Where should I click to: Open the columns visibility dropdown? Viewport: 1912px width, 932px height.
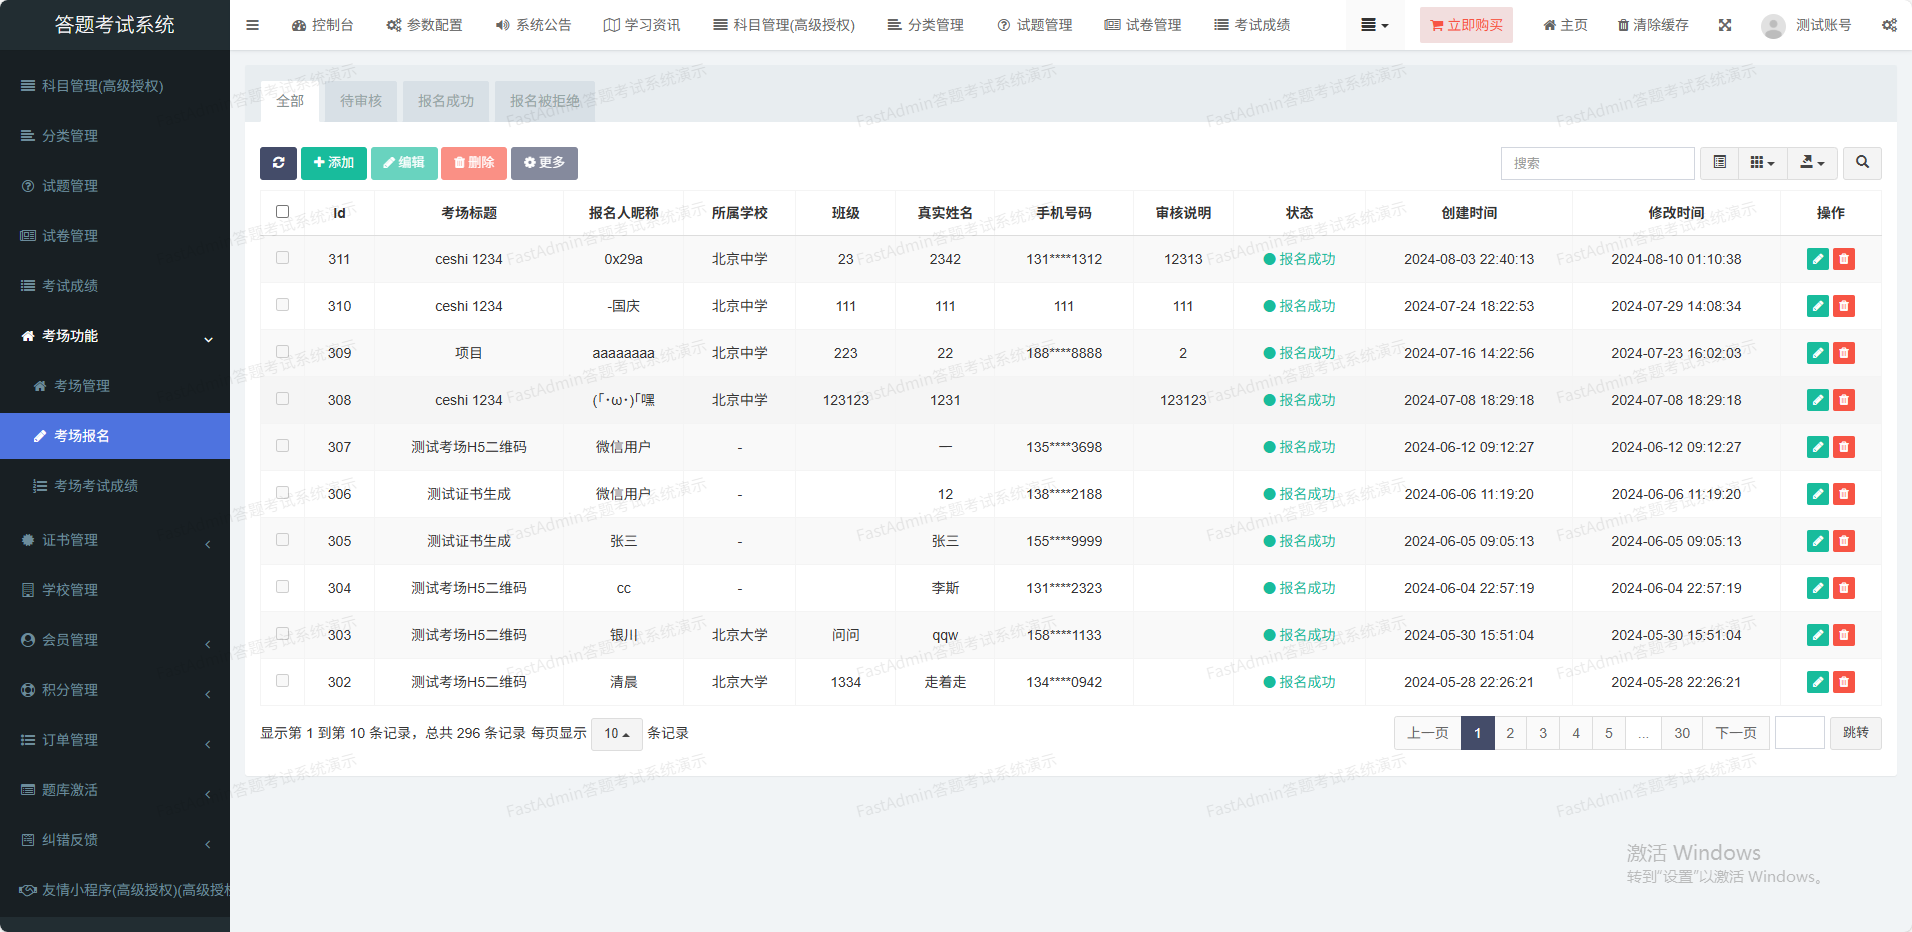(1762, 163)
